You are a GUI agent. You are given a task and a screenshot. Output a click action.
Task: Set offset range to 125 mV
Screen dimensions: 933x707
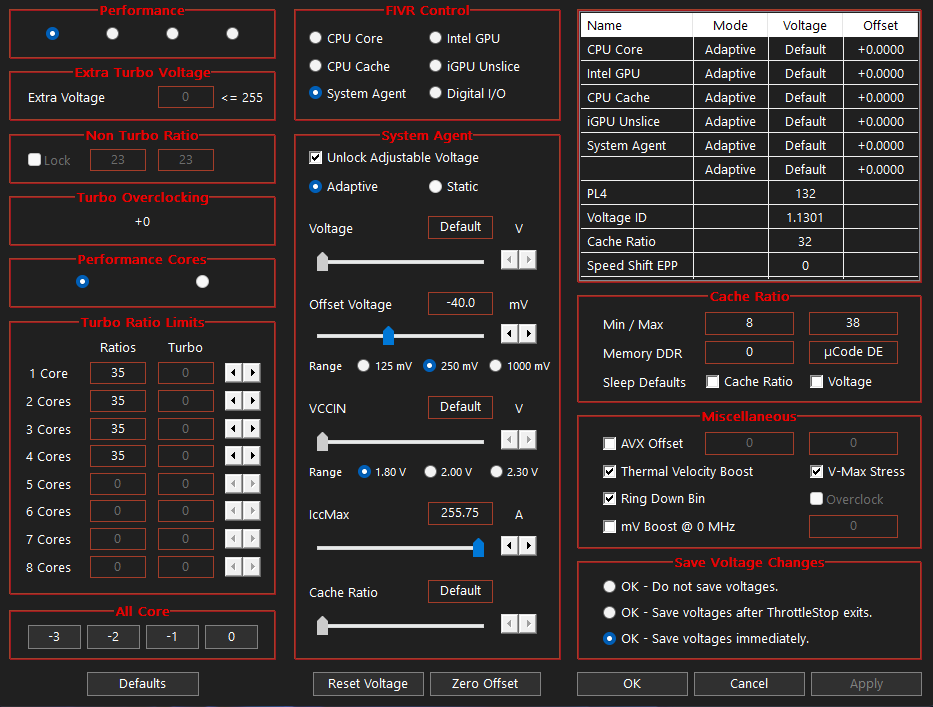(x=364, y=365)
